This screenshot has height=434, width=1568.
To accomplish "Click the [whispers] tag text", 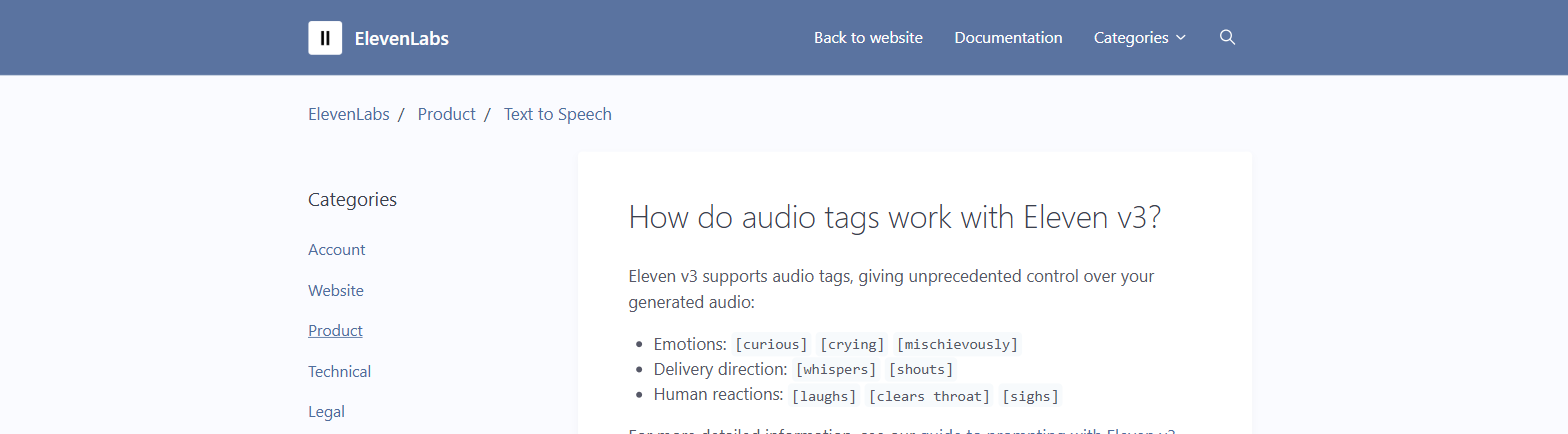I will (836, 369).
